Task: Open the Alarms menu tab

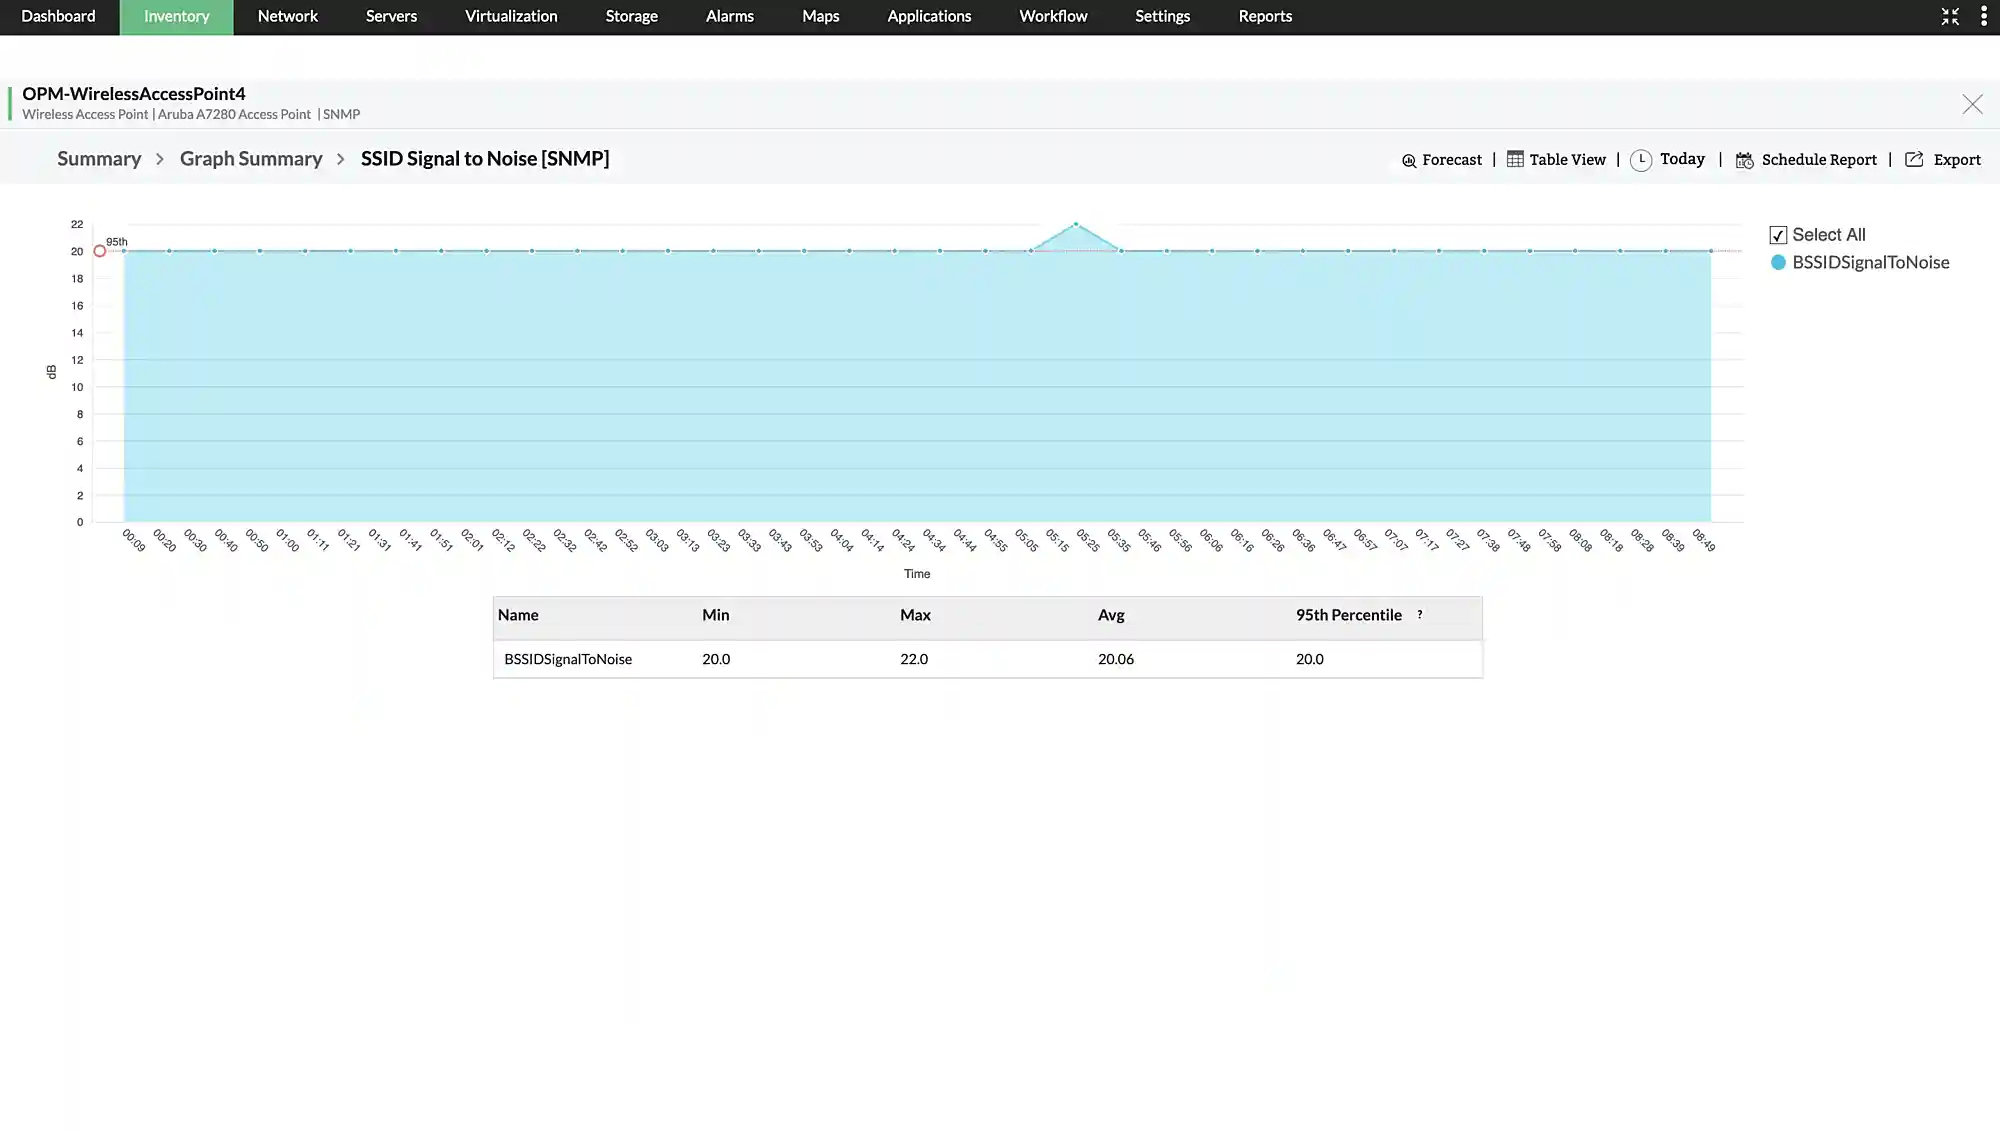Action: pos(729,17)
